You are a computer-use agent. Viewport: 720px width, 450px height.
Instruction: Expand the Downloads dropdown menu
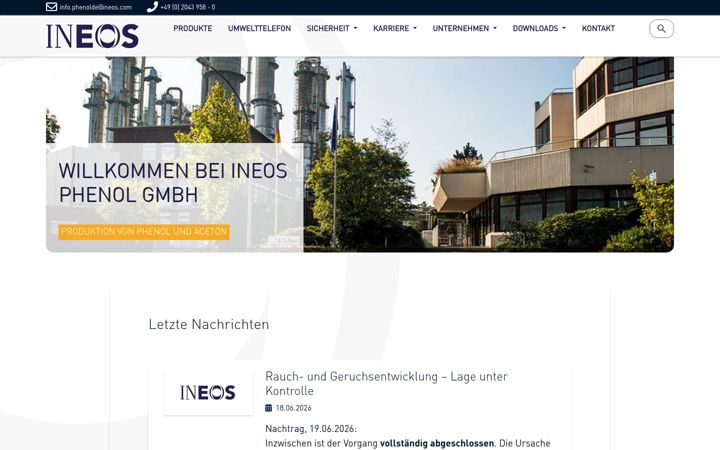539,28
